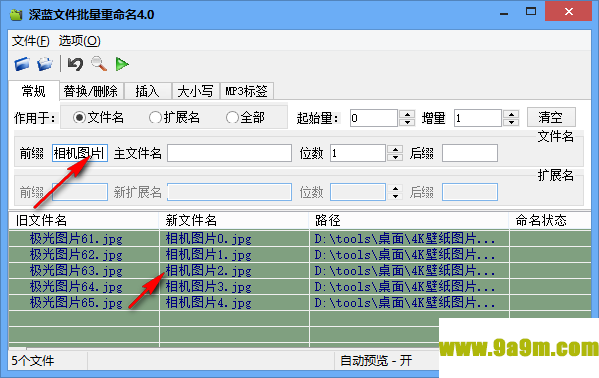599x378 pixels.
Task: Click the 起始量 value field
Action: [x=374, y=118]
